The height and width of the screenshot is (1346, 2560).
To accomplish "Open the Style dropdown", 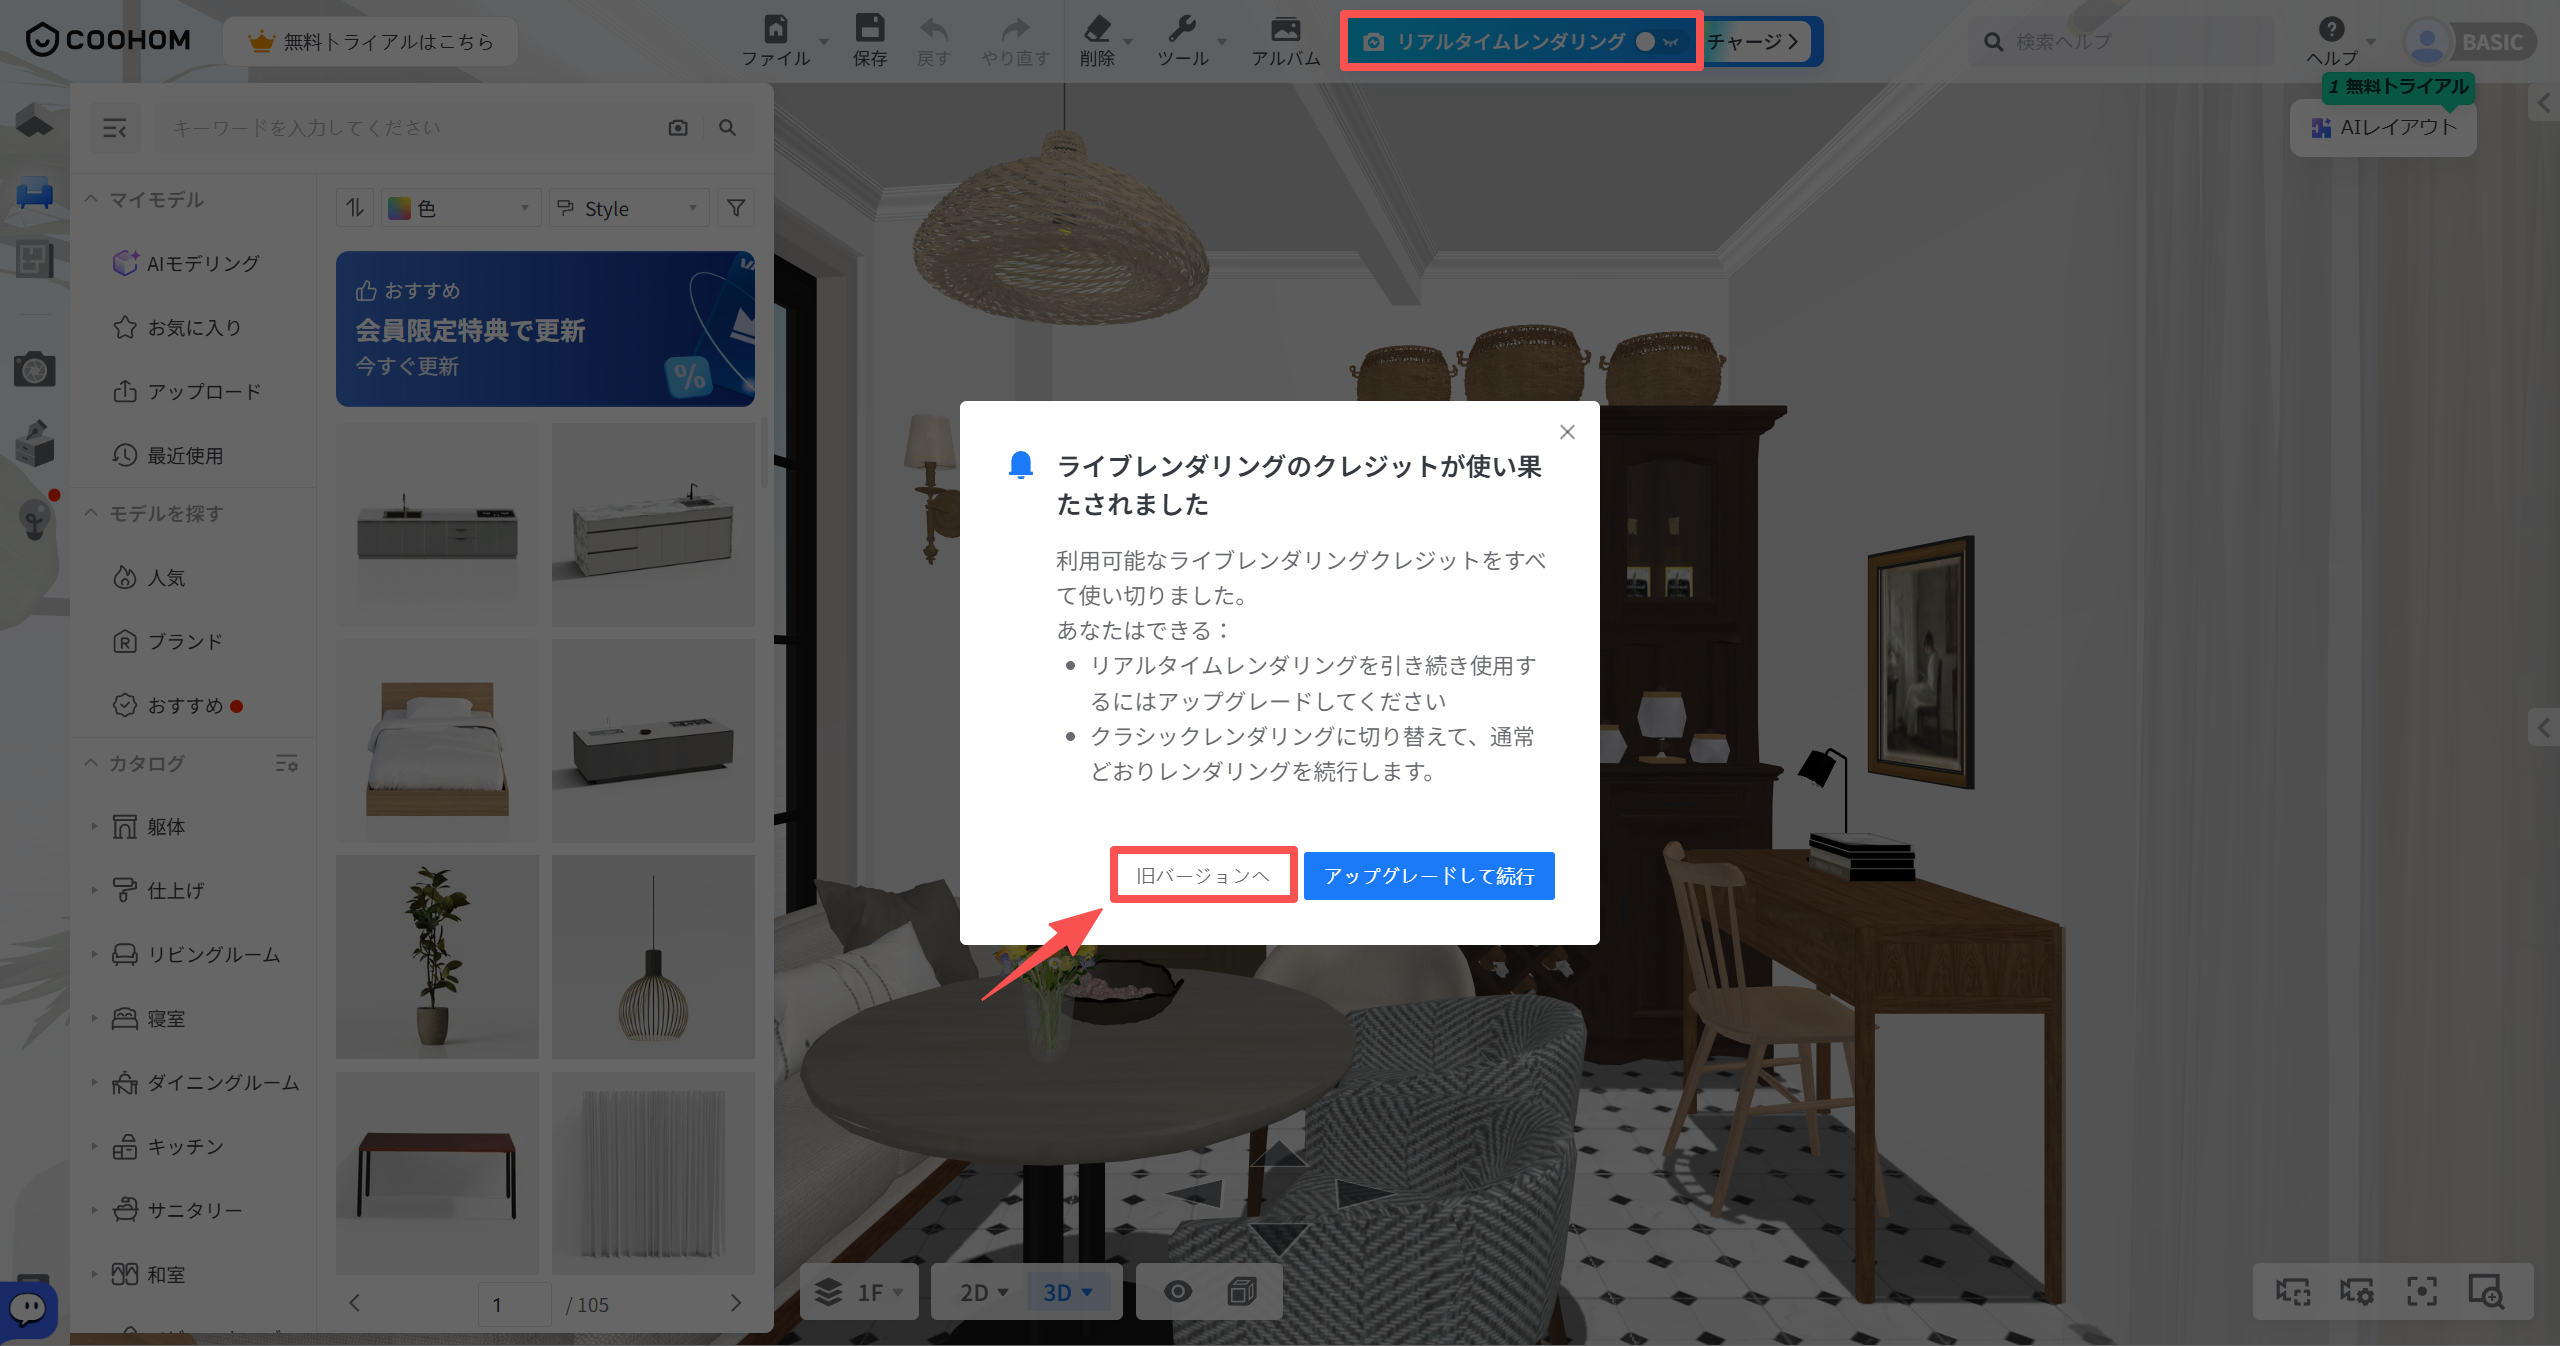I will 628,208.
